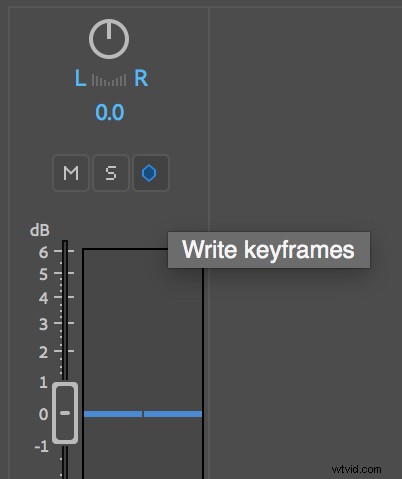Solo the track with S button

[111, 173]
